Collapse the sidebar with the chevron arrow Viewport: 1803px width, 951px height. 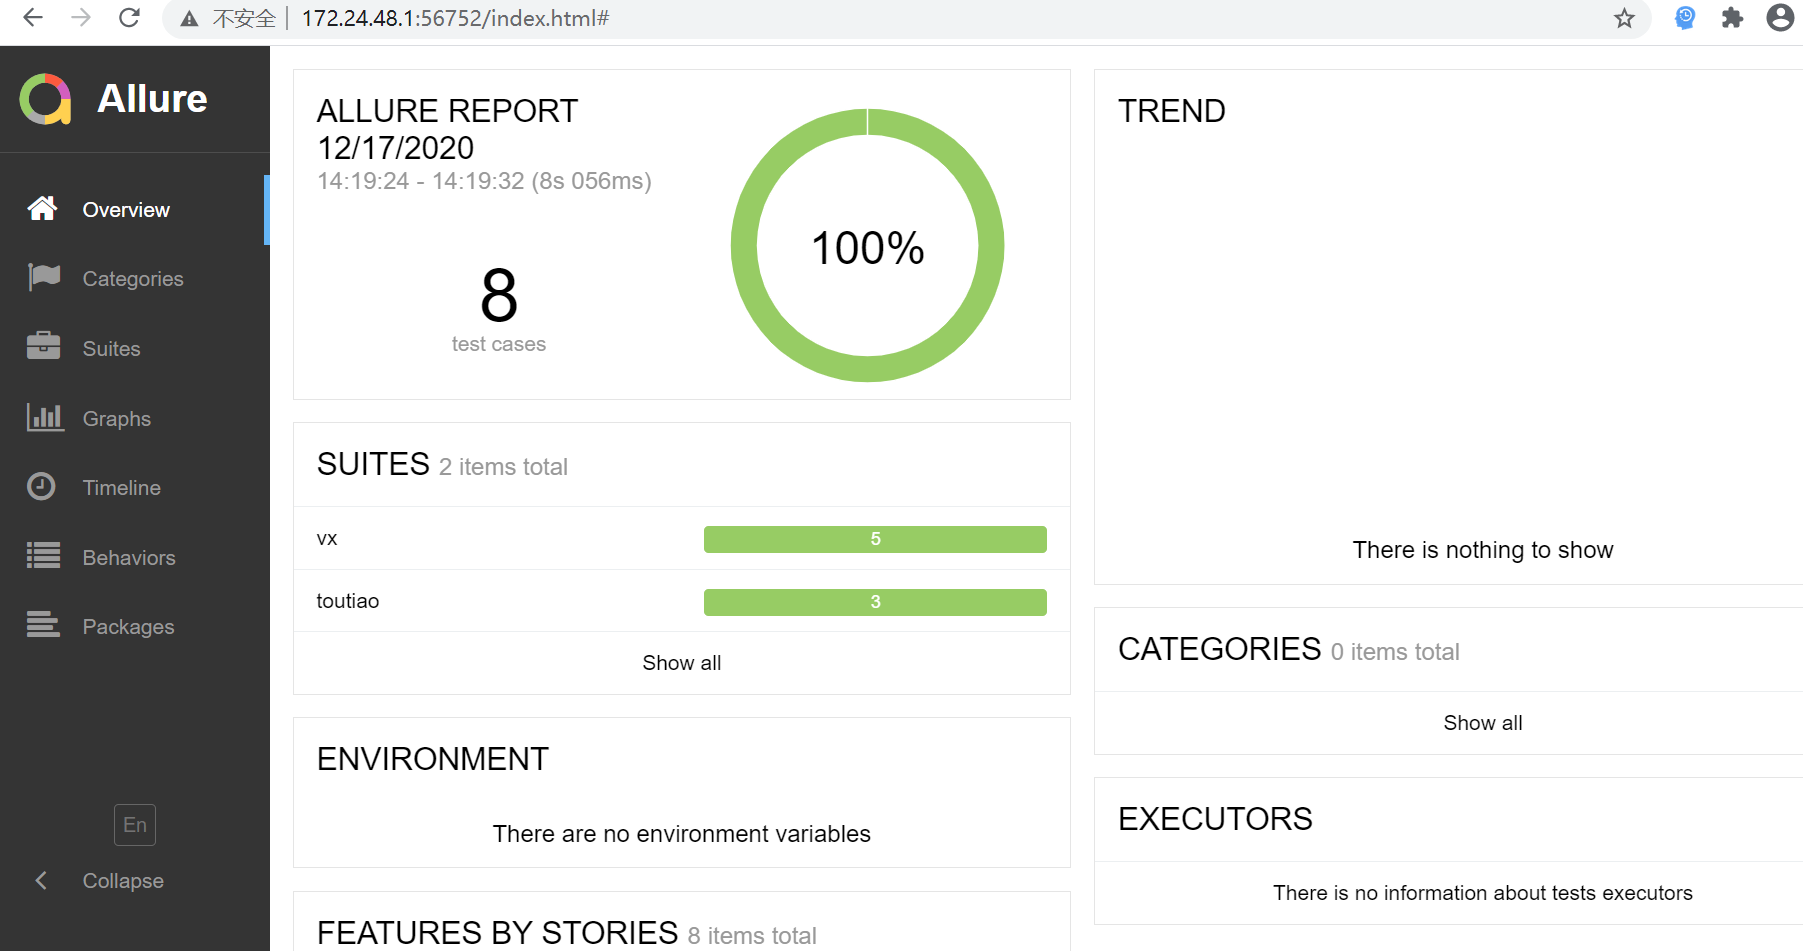click(x=41, y=881)
